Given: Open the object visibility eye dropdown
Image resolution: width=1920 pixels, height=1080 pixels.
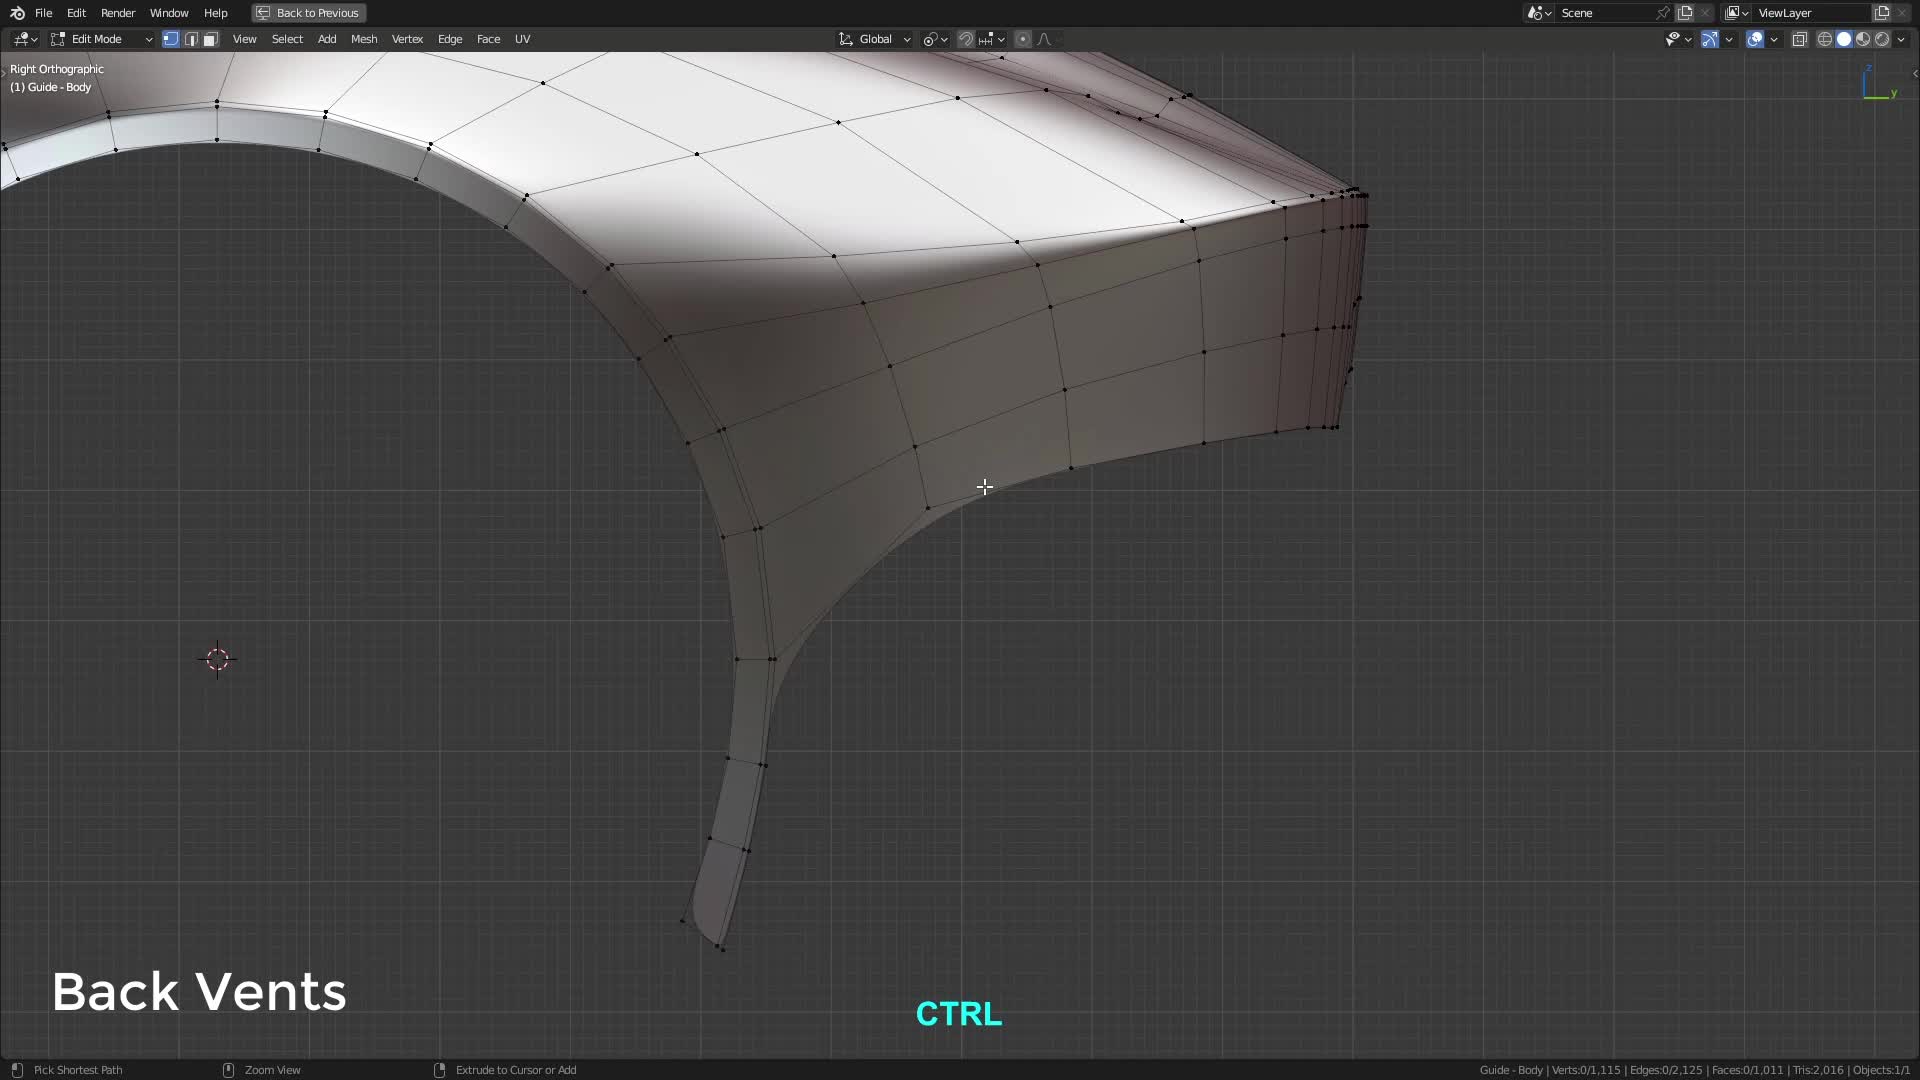Looking at the screenshot, I should [x=1678, y=39].
